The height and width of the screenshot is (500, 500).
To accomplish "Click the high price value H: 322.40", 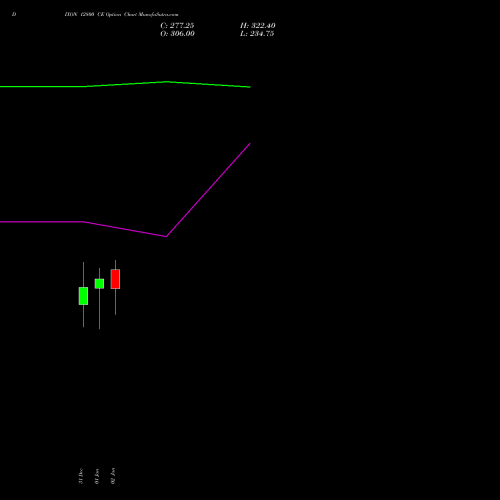I will pos(258,26).
